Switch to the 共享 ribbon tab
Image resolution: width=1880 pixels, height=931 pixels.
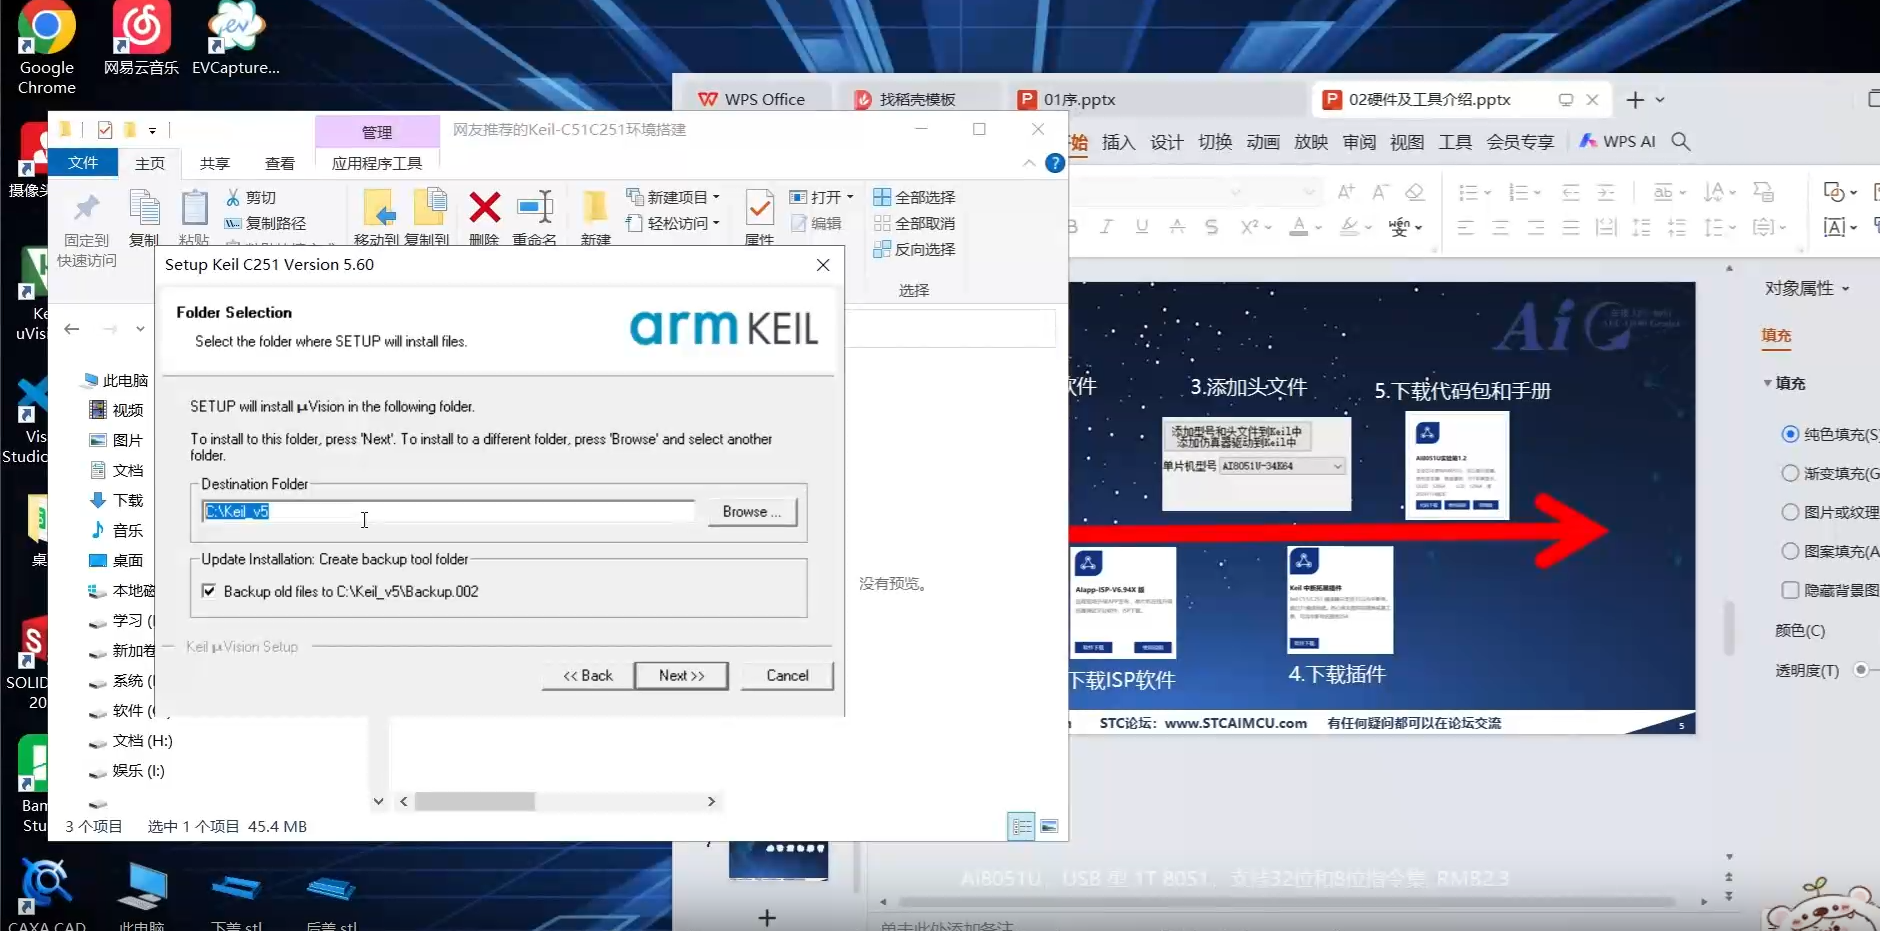click(x=215, y=163)
